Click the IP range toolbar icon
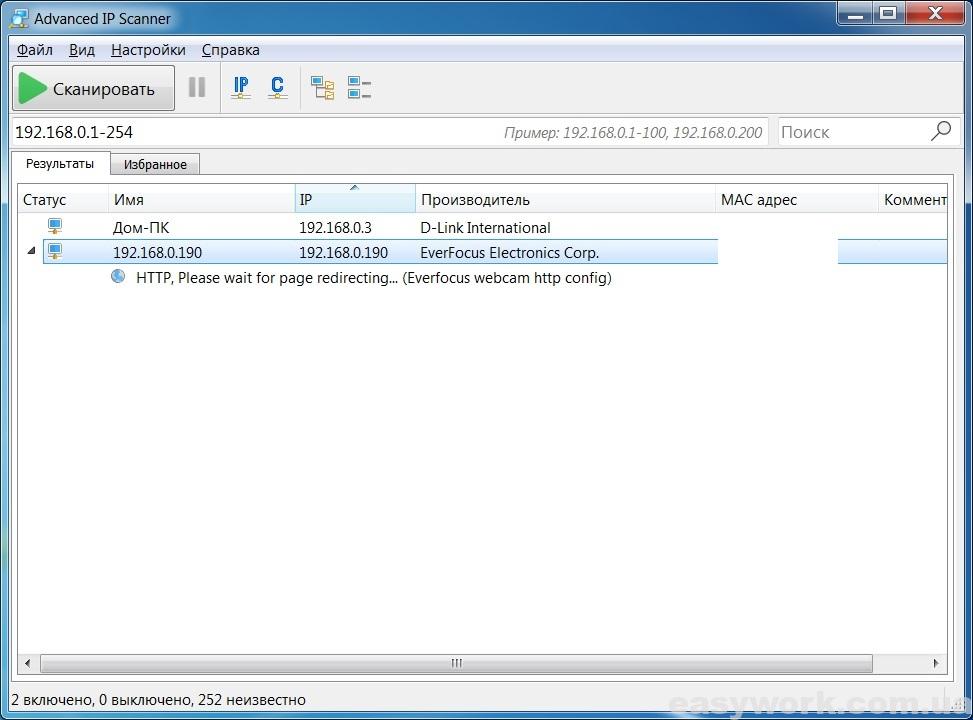The image size is (973, 720). 241,88
